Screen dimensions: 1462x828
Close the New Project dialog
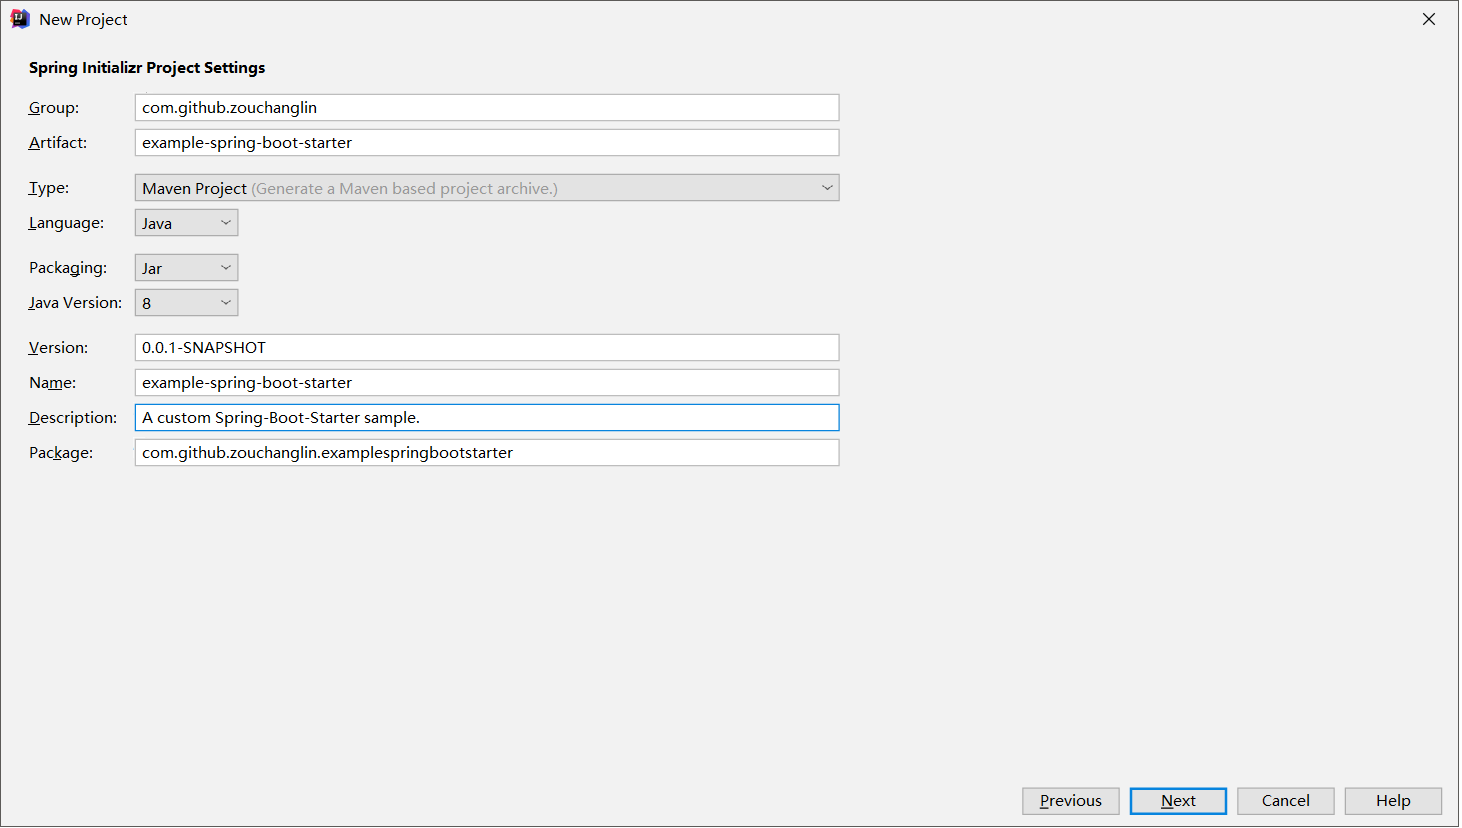1429,19
